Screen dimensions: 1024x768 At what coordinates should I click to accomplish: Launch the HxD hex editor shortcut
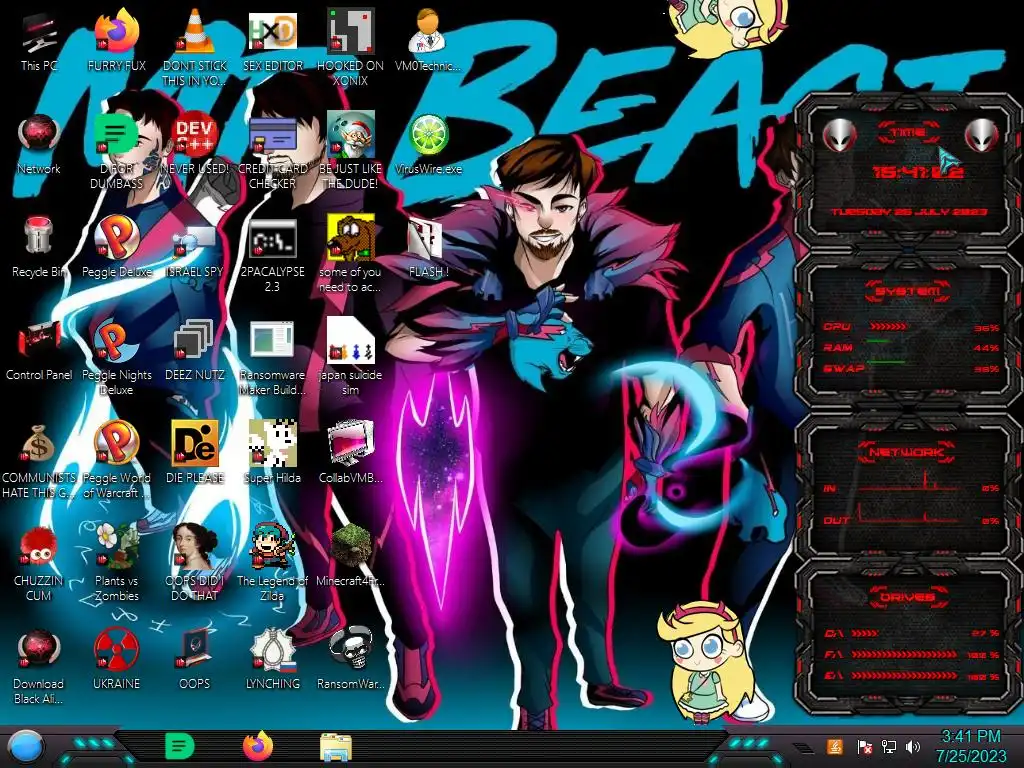pos(272,41)
